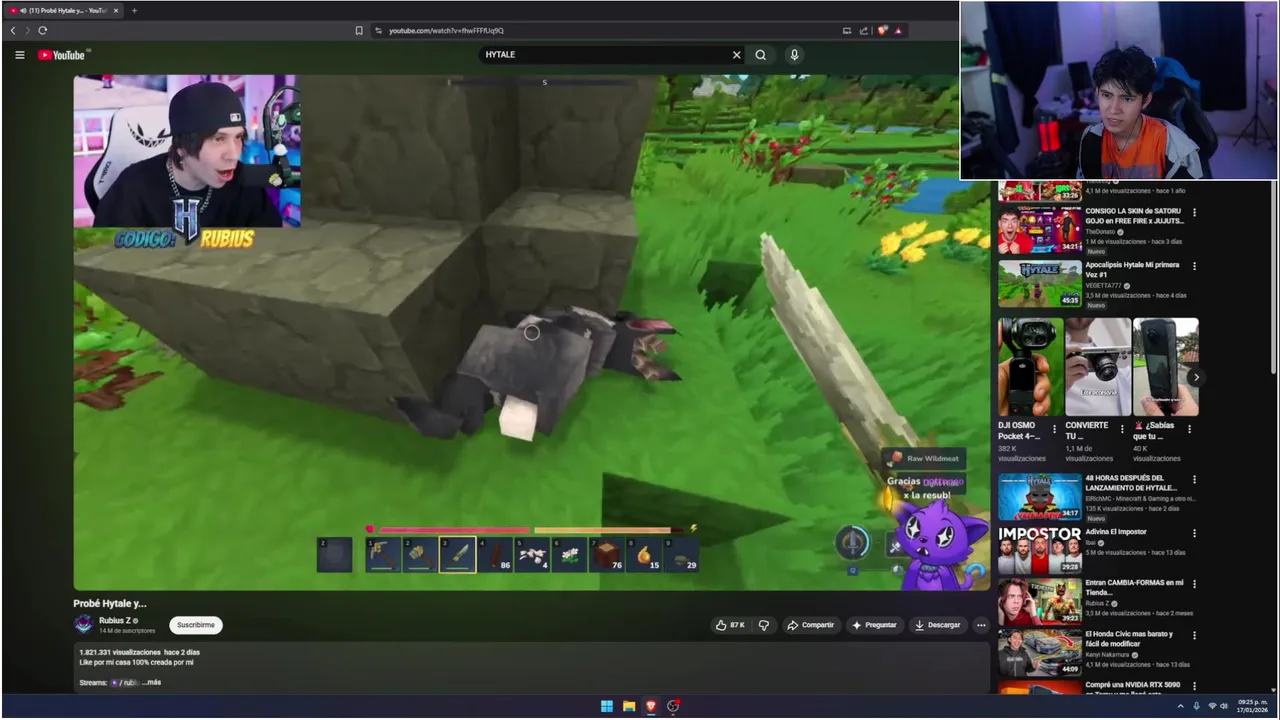
Task: Go to YouTube home via logo
Action: click(x=62, y=55)
